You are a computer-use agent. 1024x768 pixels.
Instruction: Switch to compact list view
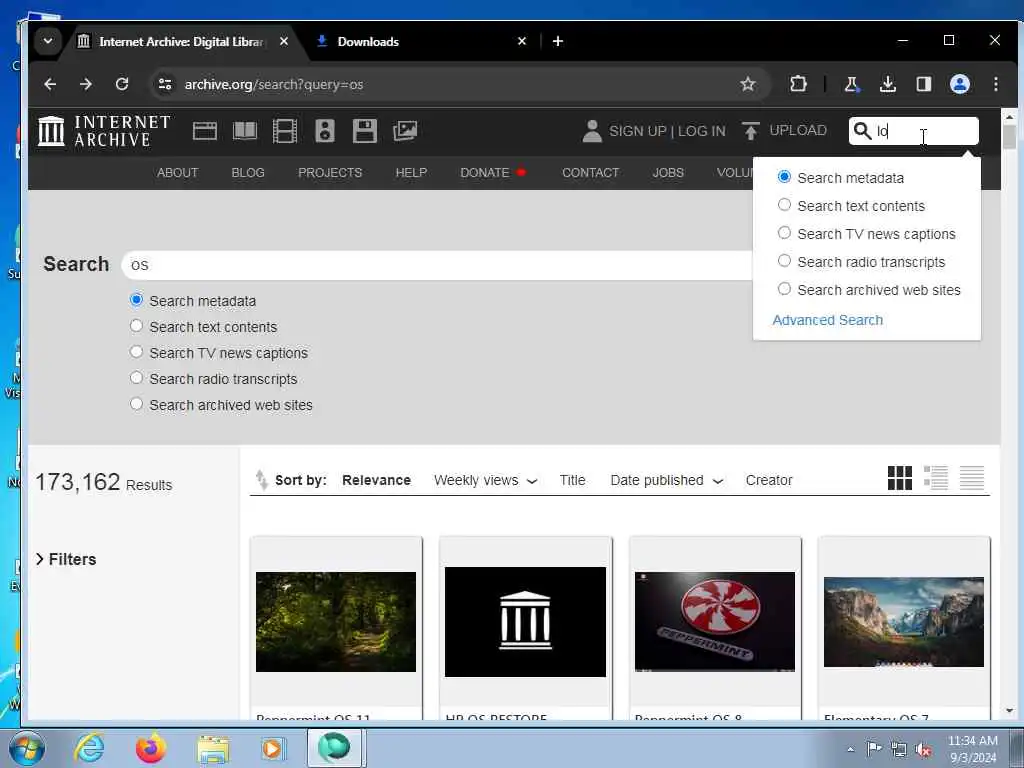[x=971, y=478]
